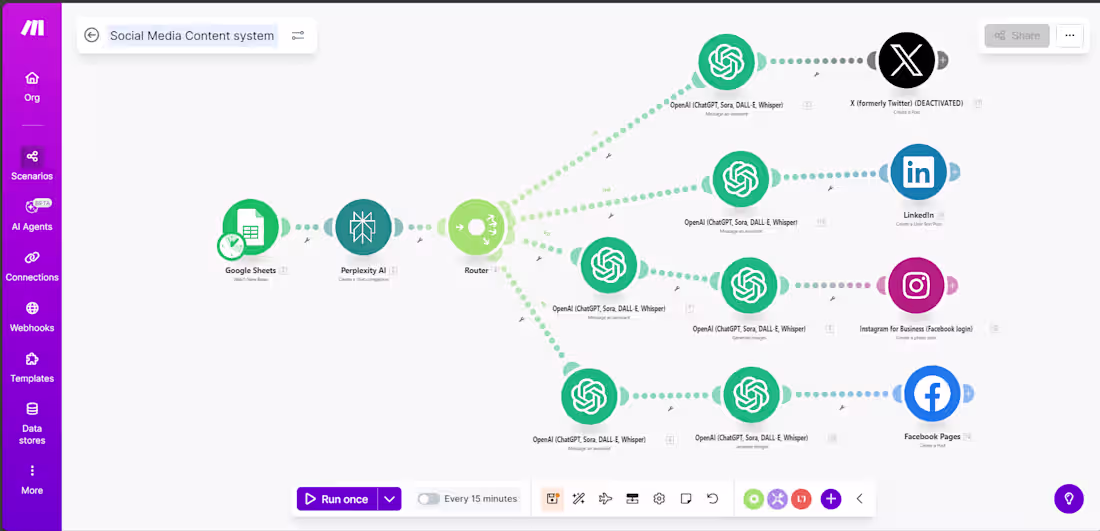Click the Every 15 minutes schedule text
This screenshot has height=531, width=1100.
(x=481, y=499)
